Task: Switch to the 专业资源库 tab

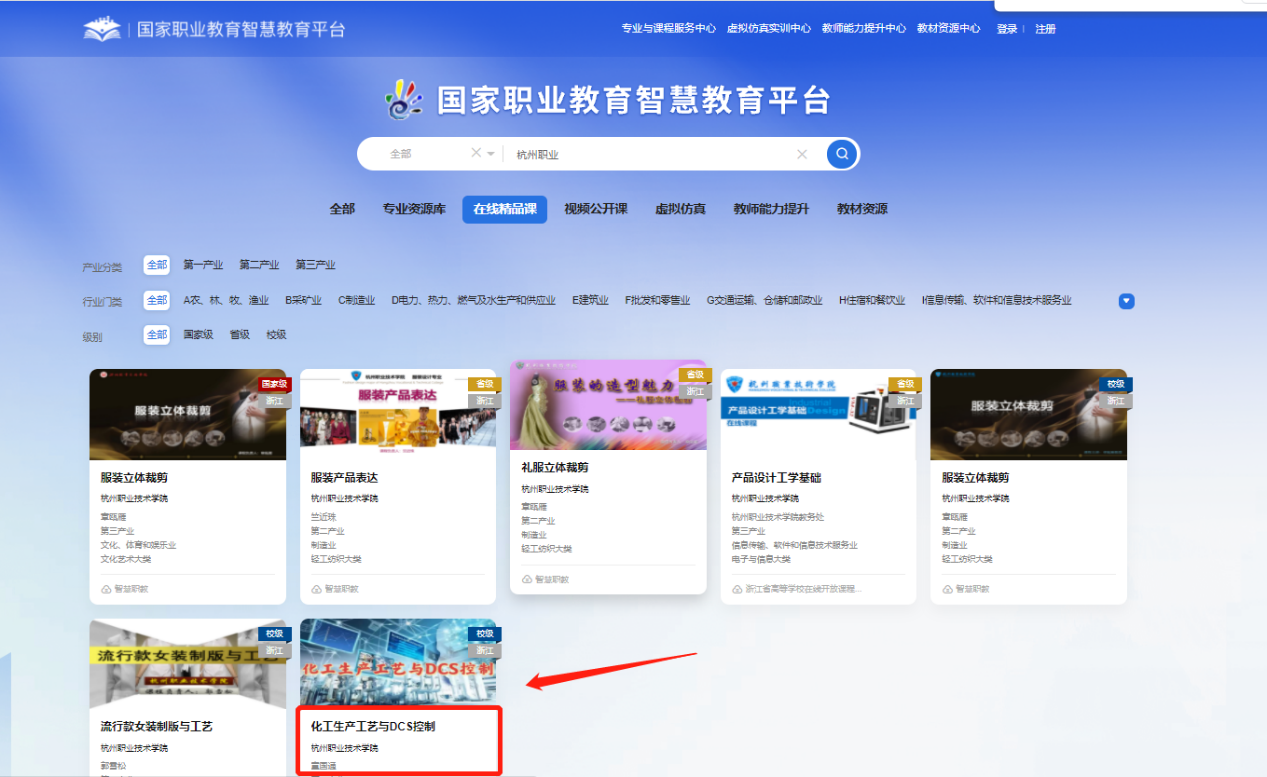Action: click(x=414, y=209)
